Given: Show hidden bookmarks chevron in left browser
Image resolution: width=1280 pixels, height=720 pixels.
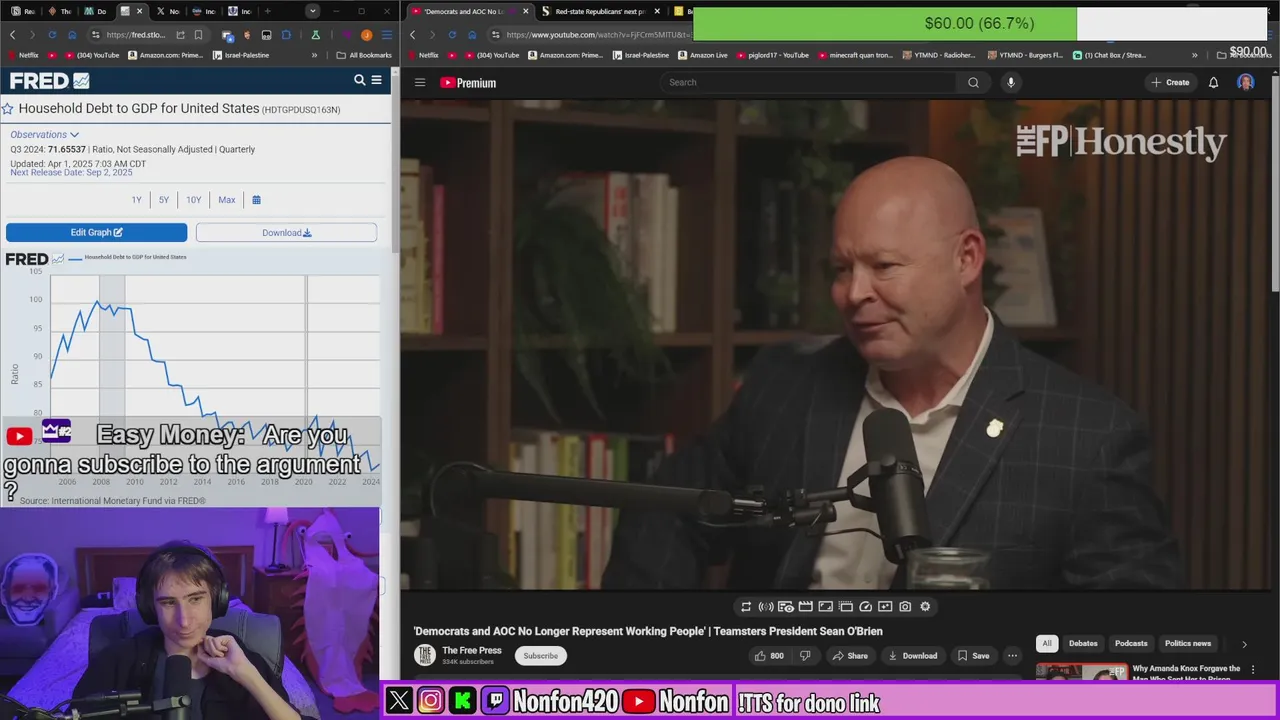Looking at the screenshot, I should point(315,55).
